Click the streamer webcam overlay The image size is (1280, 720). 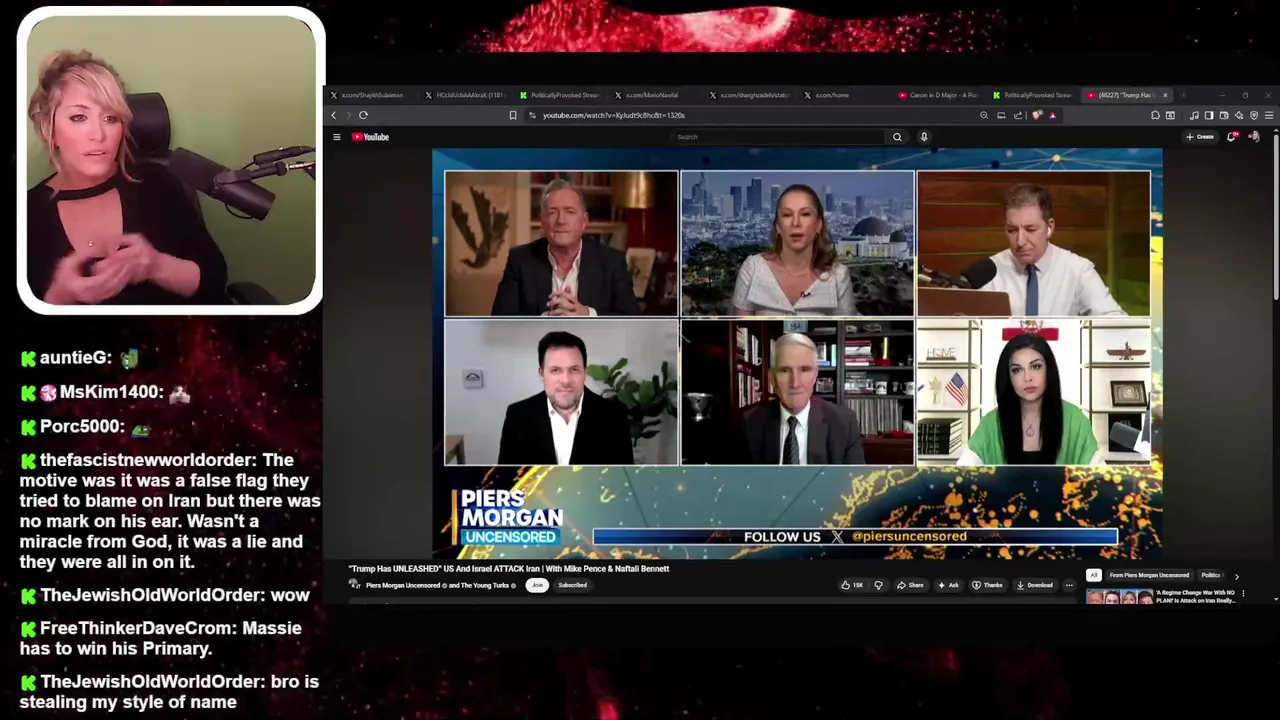pos(170,161)
